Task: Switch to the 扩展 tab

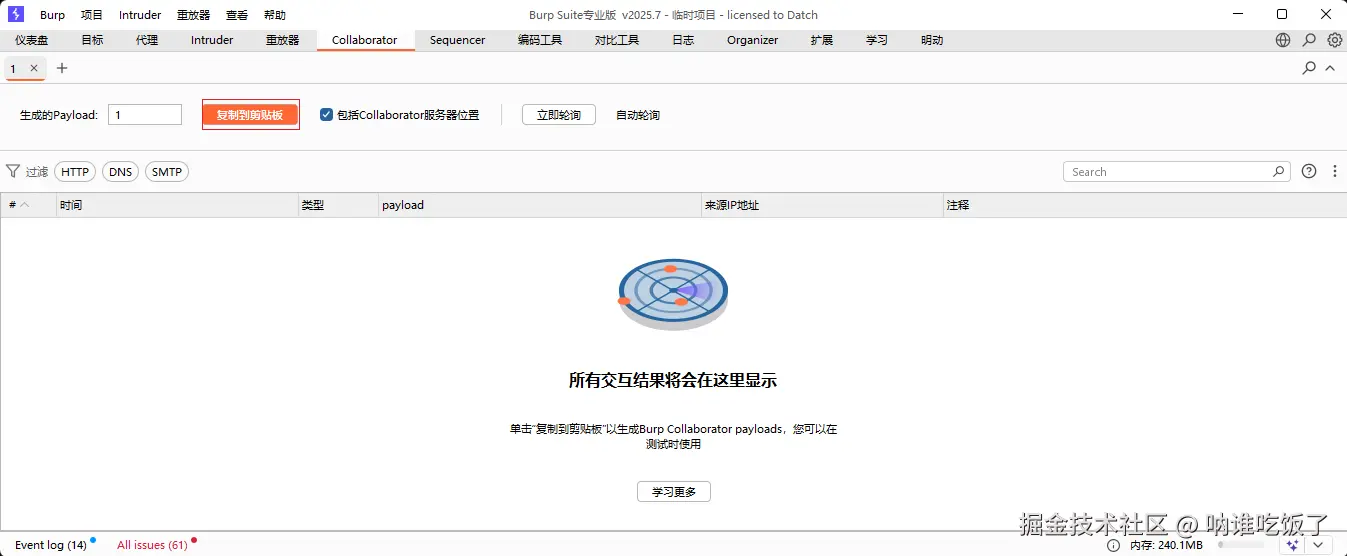Action: (x=822, y=40)
